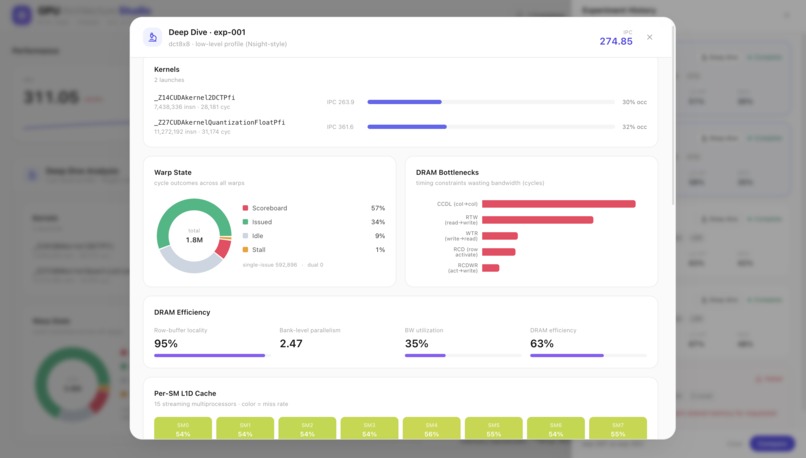The height and width of the screenshot is (458, 806).
Task: Select the SM2 cache tile
Action: (x=307, y=428)
